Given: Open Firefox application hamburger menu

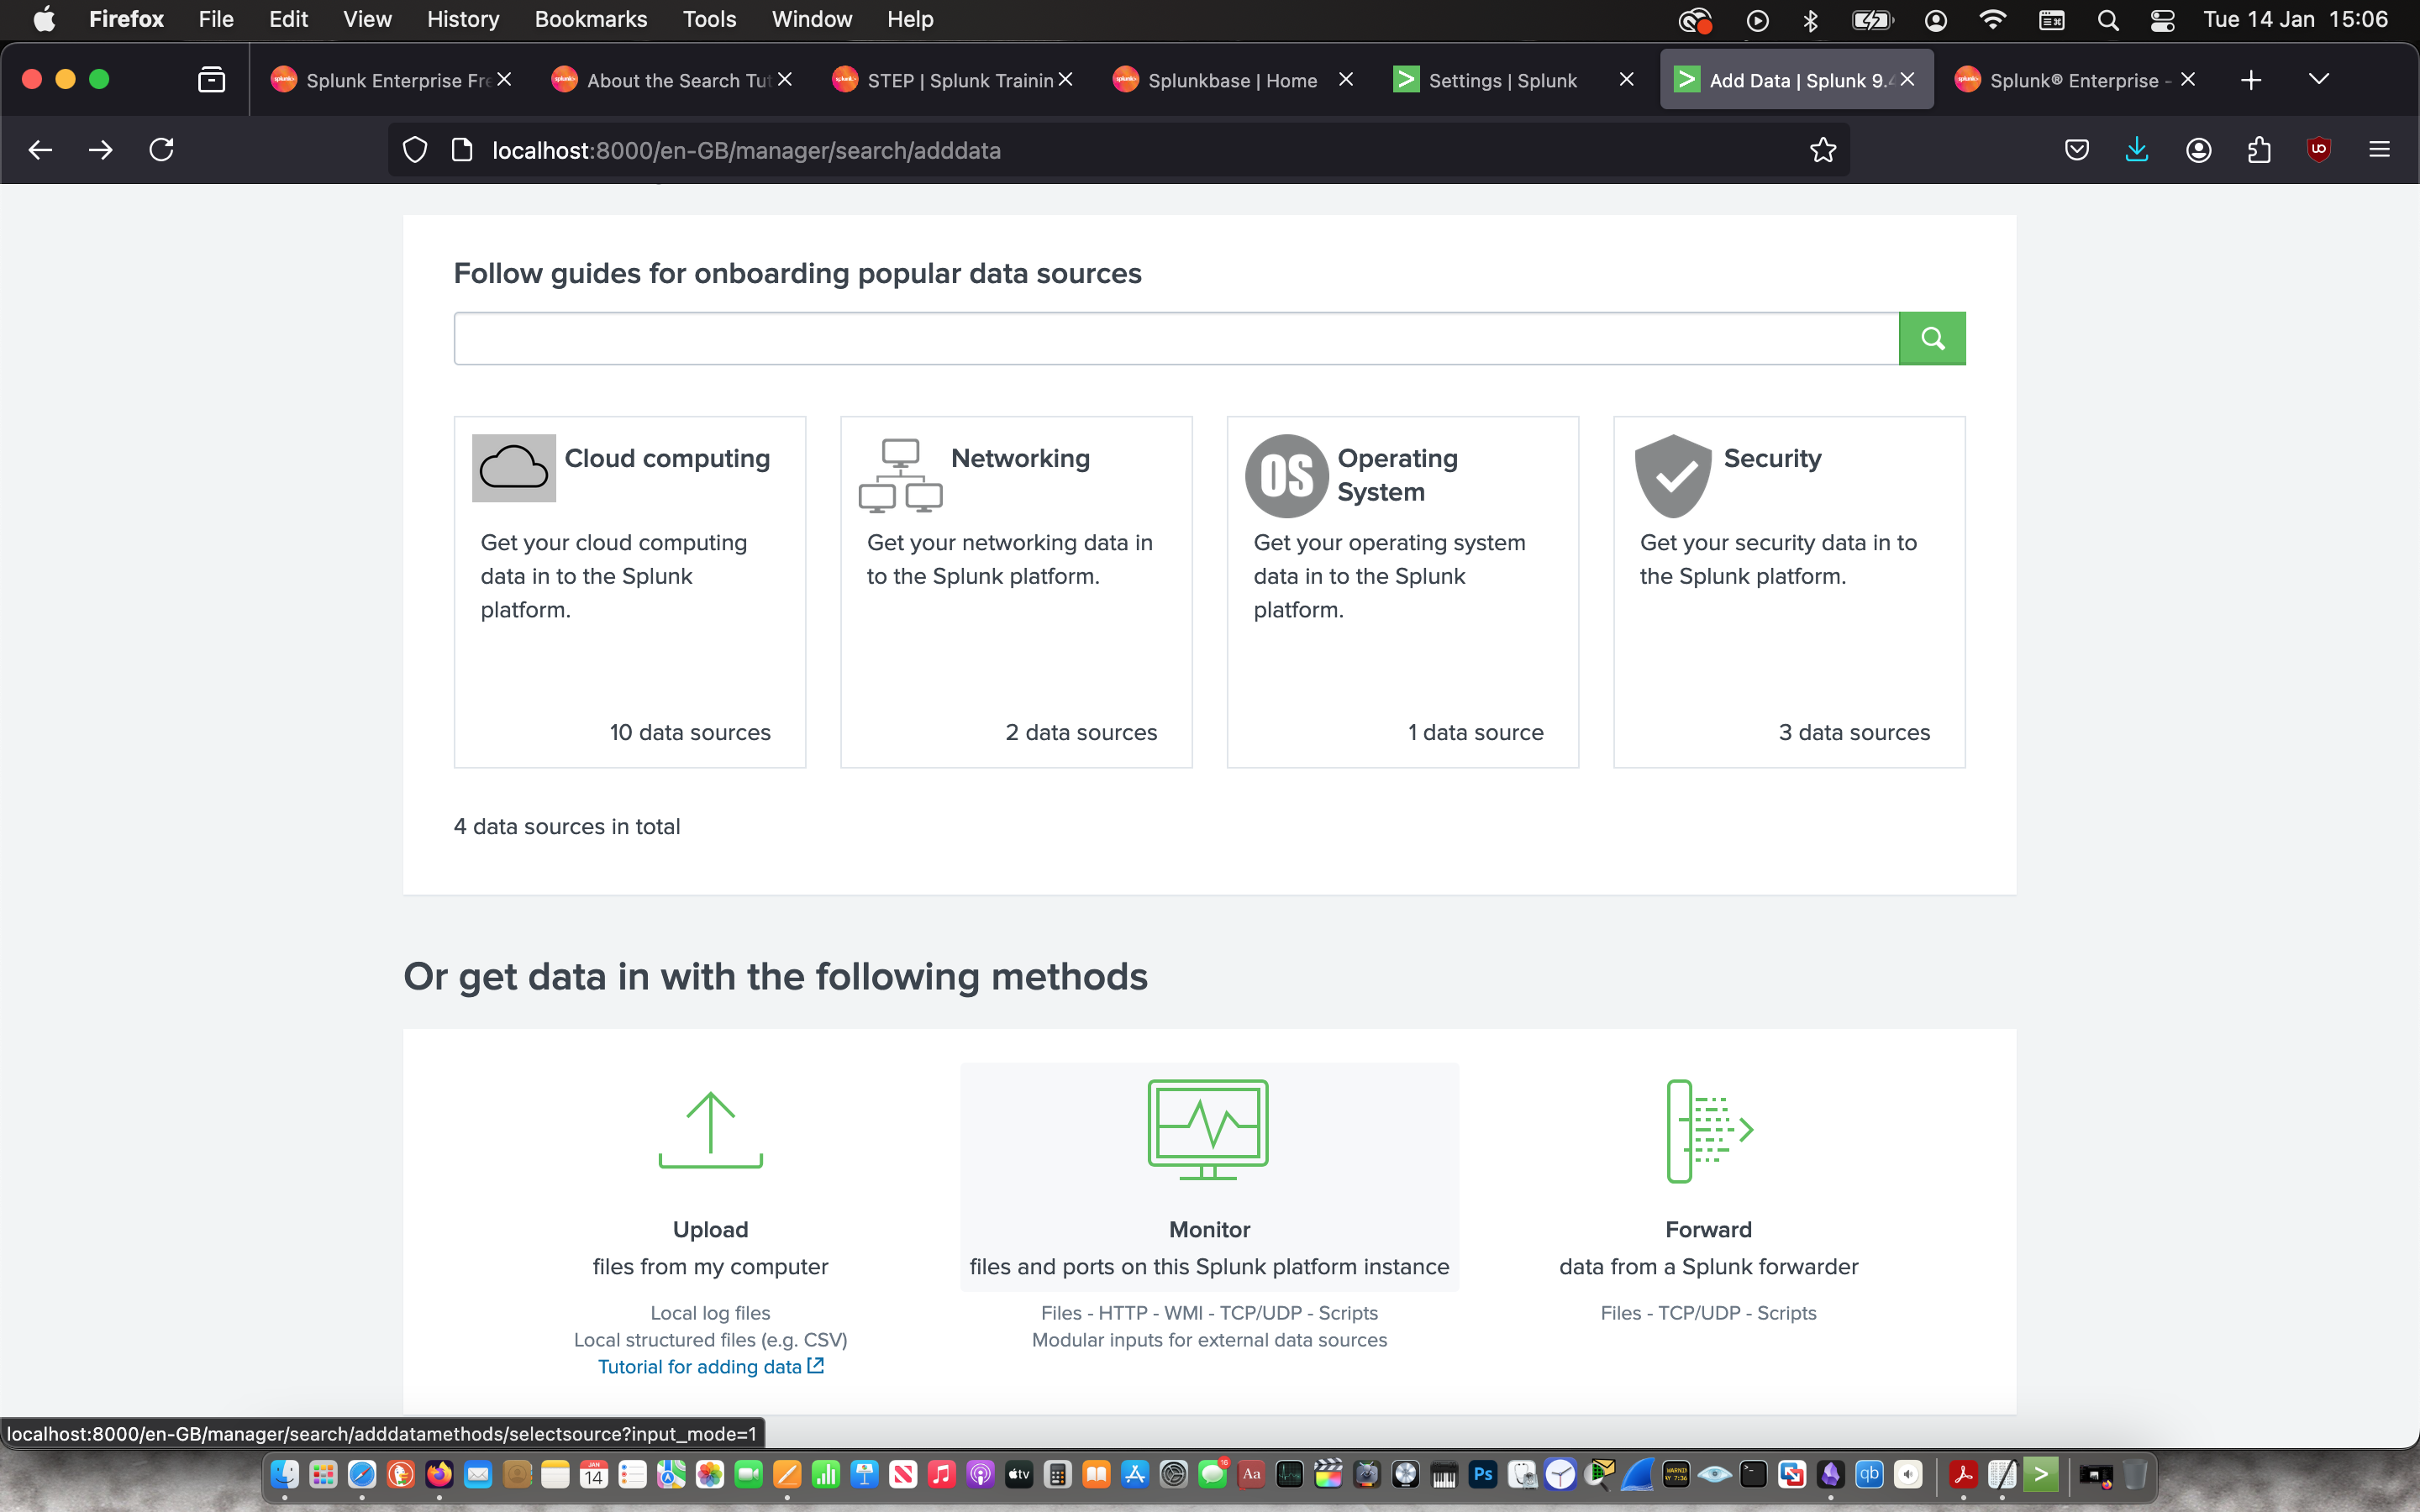Looking at the screenshot, I should tap(2379, 150).
